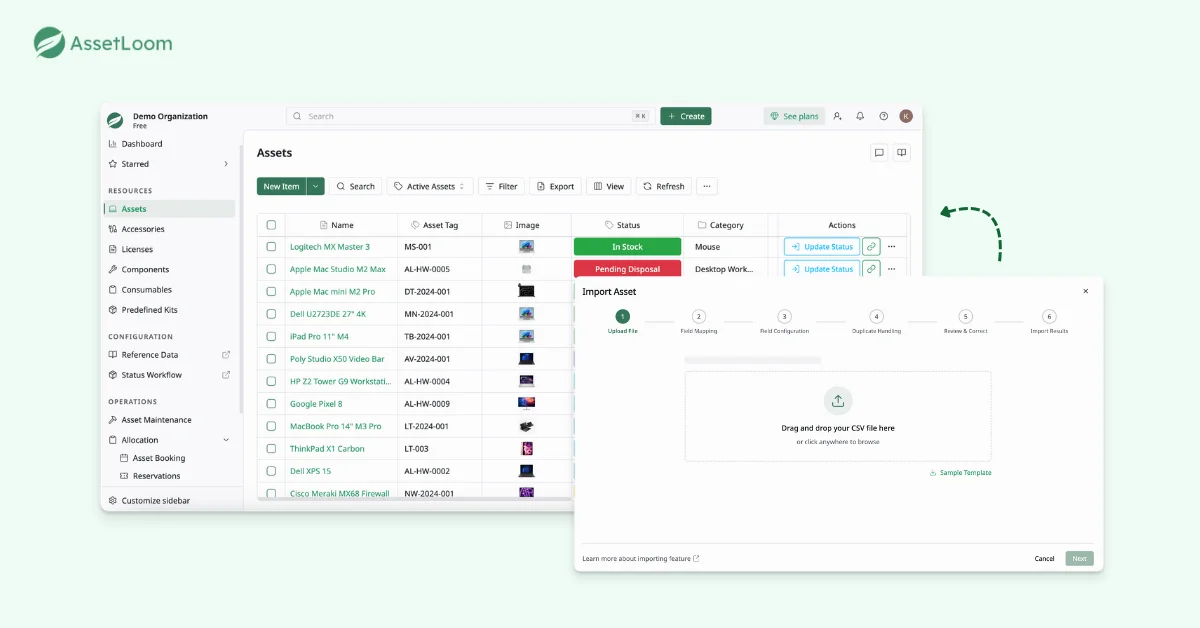Check the Logitech MX Master 3 row checkbox
Viewport: 1200px width, 628px height.
click(x=271, y=246)
